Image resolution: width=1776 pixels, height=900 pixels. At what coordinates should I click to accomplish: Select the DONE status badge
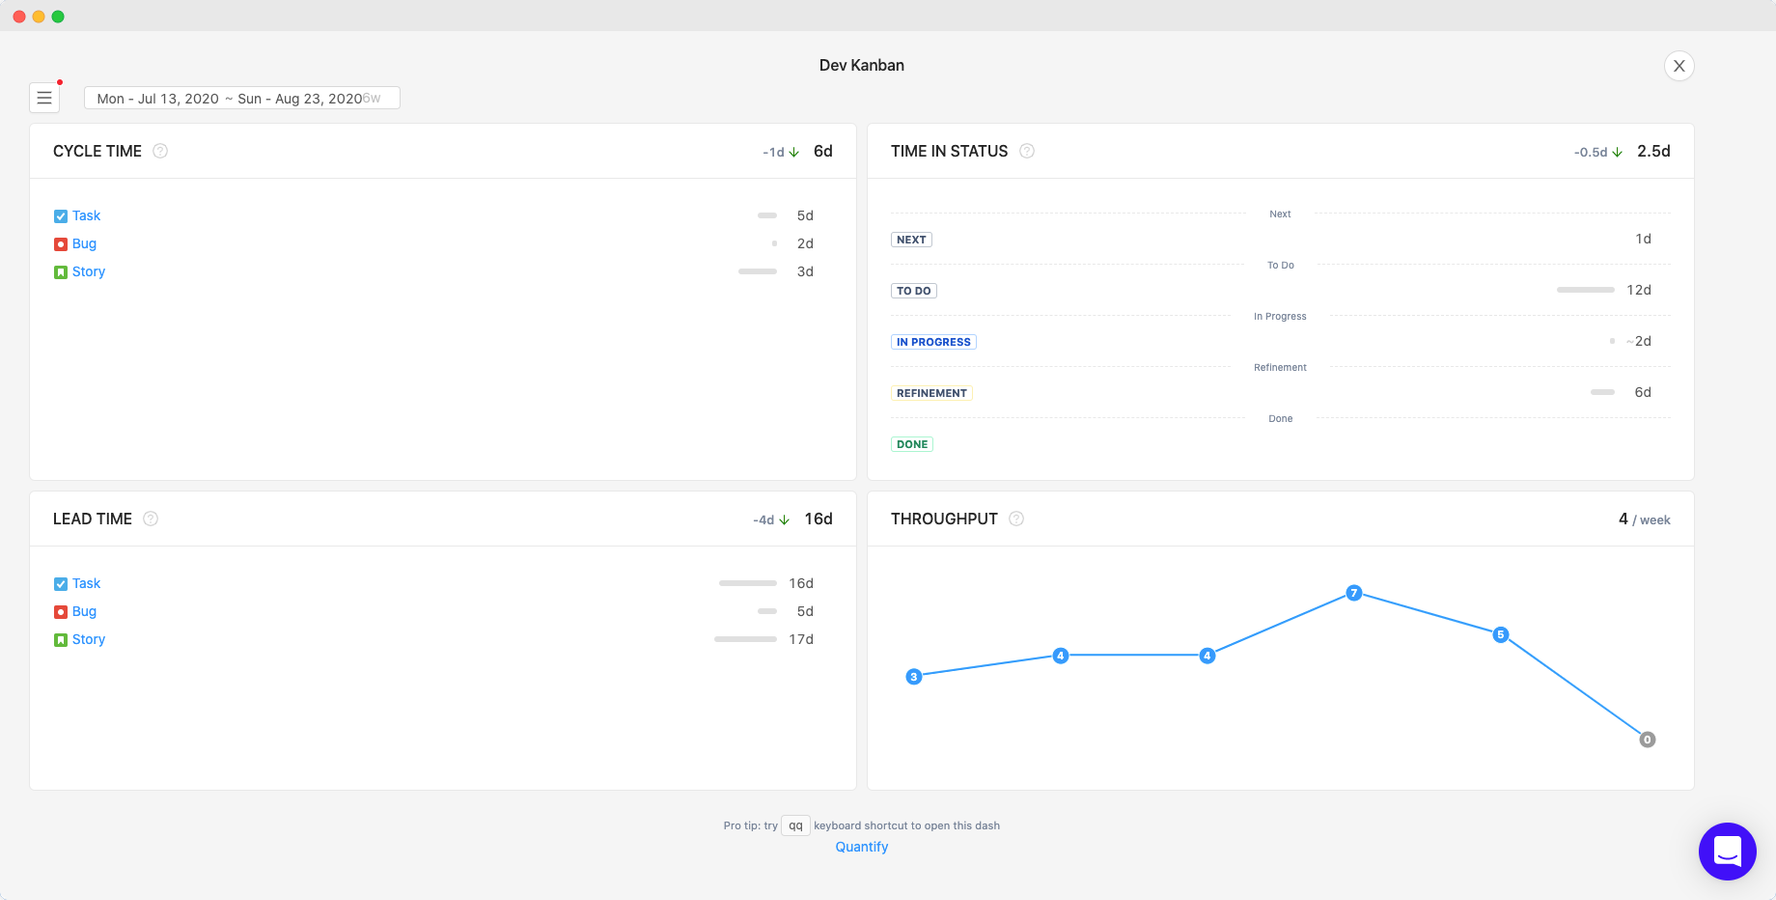click(911, 444)
